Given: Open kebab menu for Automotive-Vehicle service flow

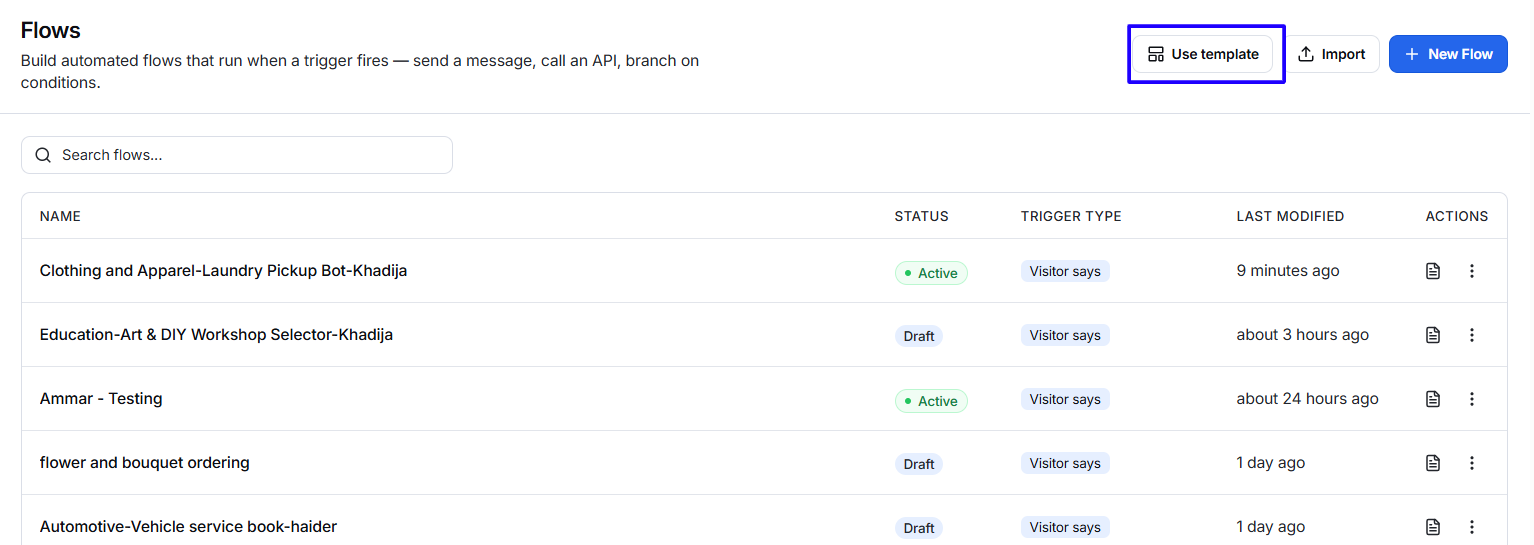Looking at the screenshot, I should click(x=1471, y=527).
